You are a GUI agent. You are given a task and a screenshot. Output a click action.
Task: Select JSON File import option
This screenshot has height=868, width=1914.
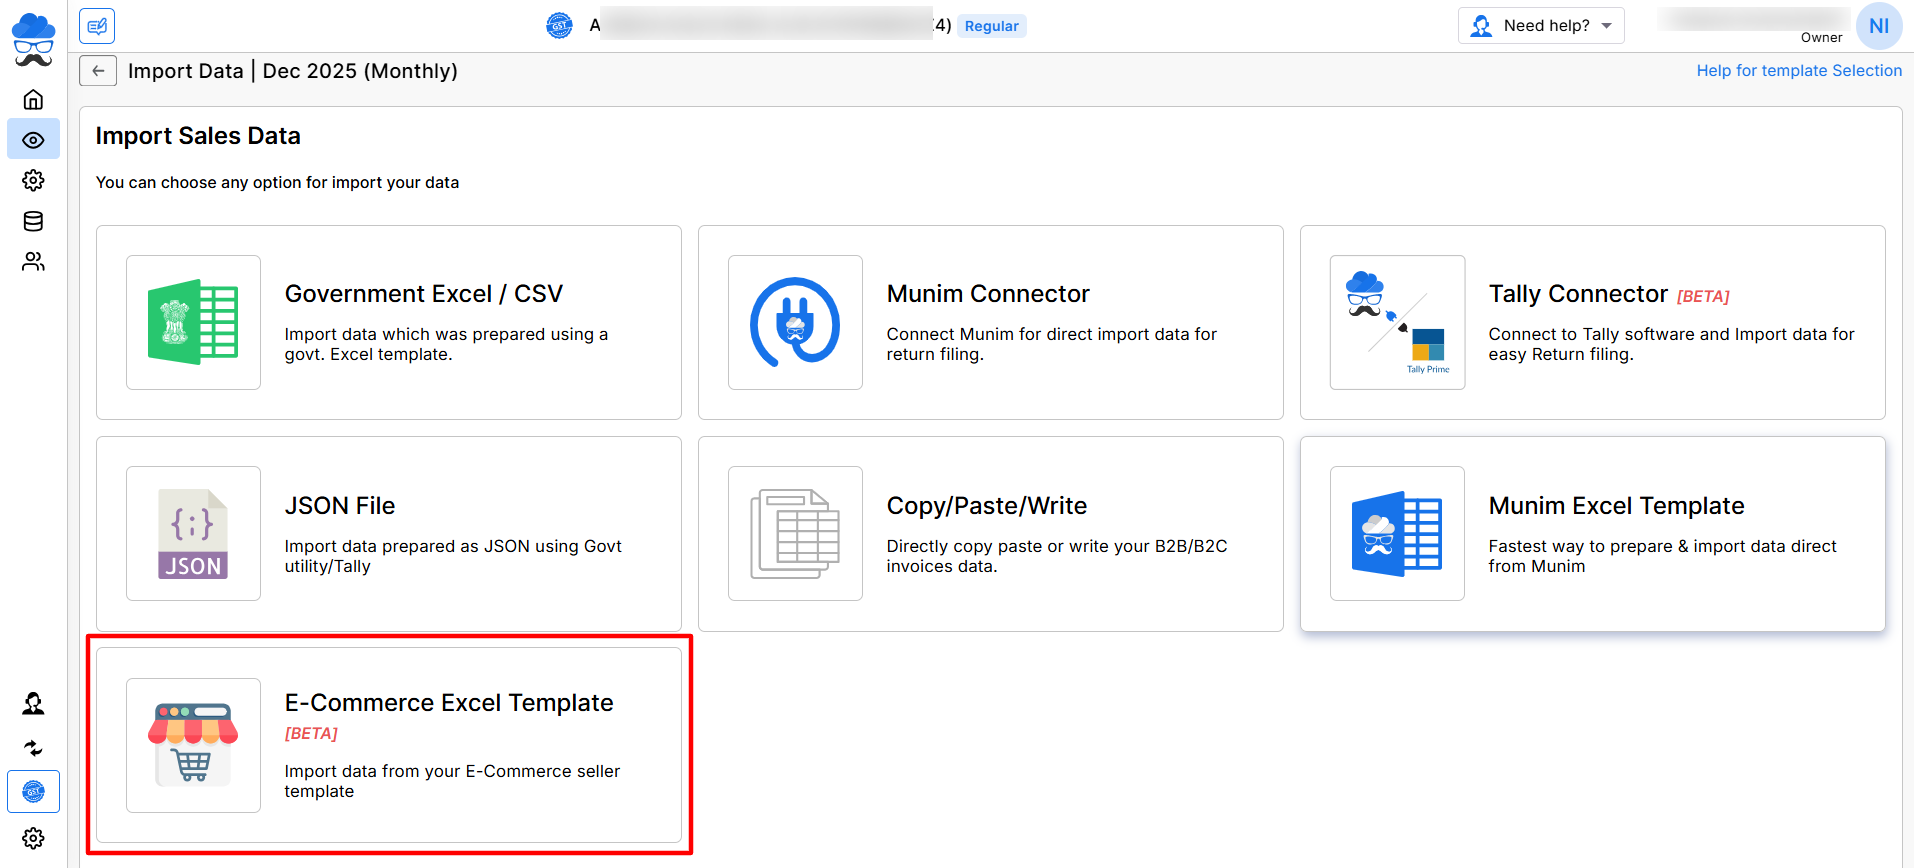click(389, 533)
